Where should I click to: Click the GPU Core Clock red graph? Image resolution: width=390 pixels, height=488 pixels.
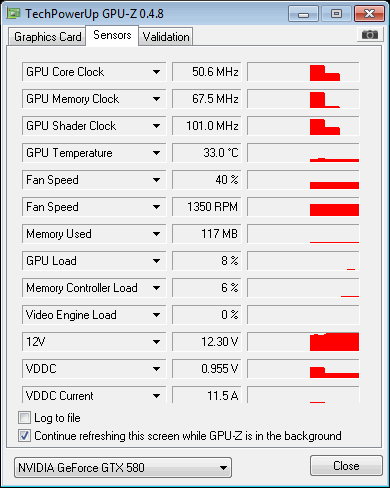[303, 72]
